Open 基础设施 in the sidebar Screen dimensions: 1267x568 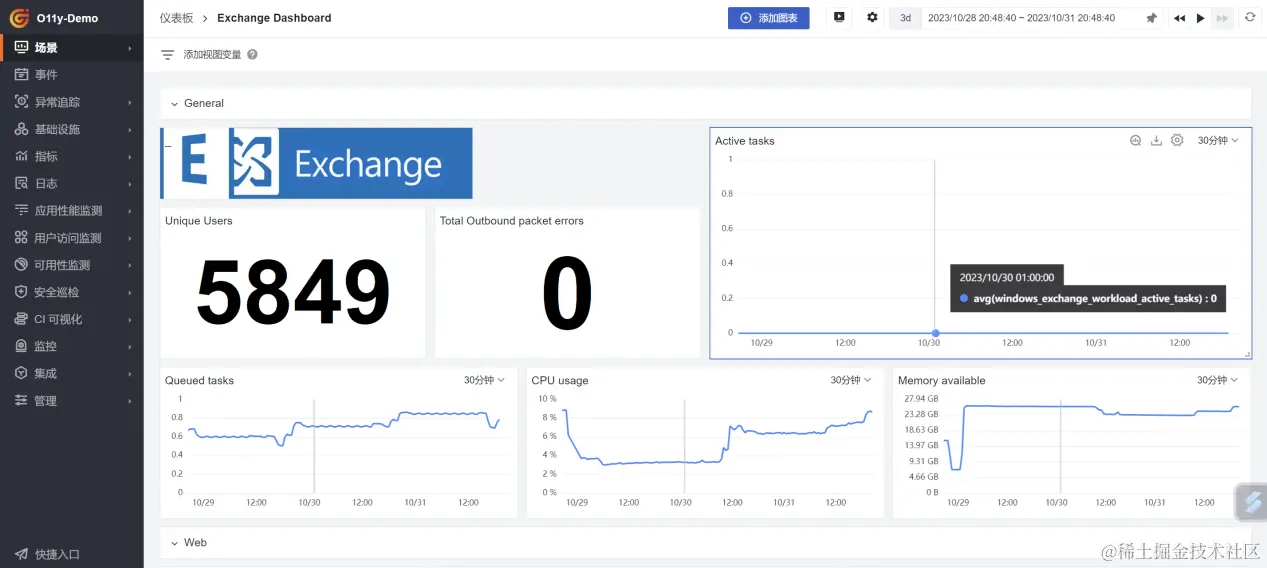tap(71, 129)
